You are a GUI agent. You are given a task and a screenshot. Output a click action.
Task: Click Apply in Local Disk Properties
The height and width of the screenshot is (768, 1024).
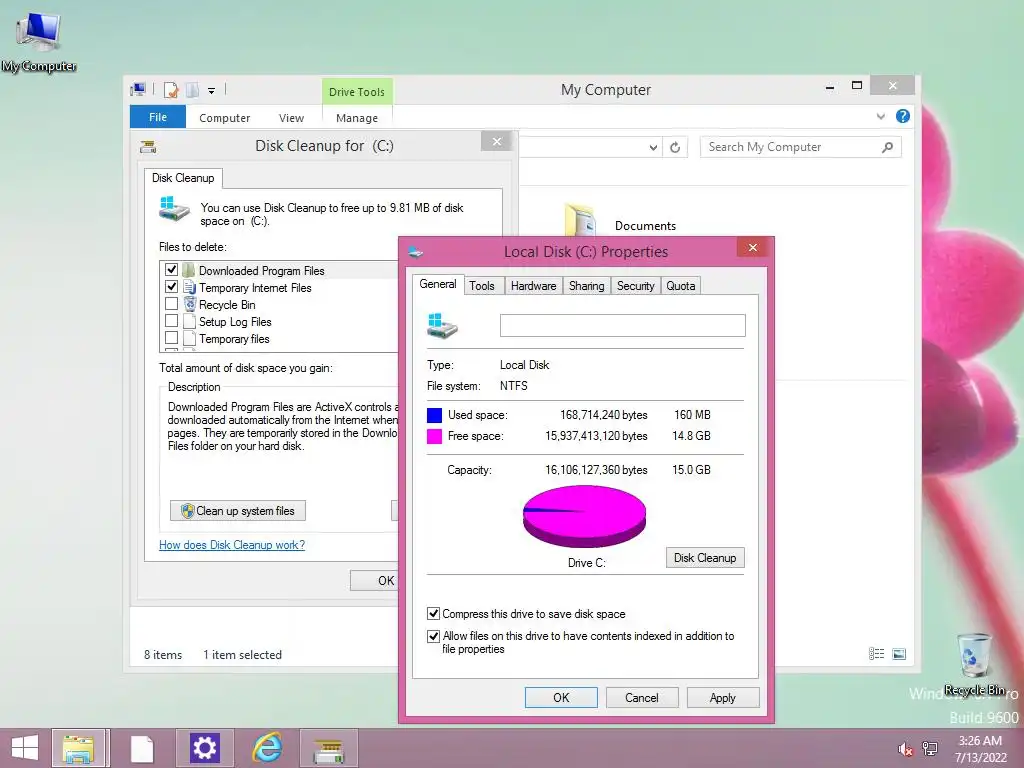point(723,697)
